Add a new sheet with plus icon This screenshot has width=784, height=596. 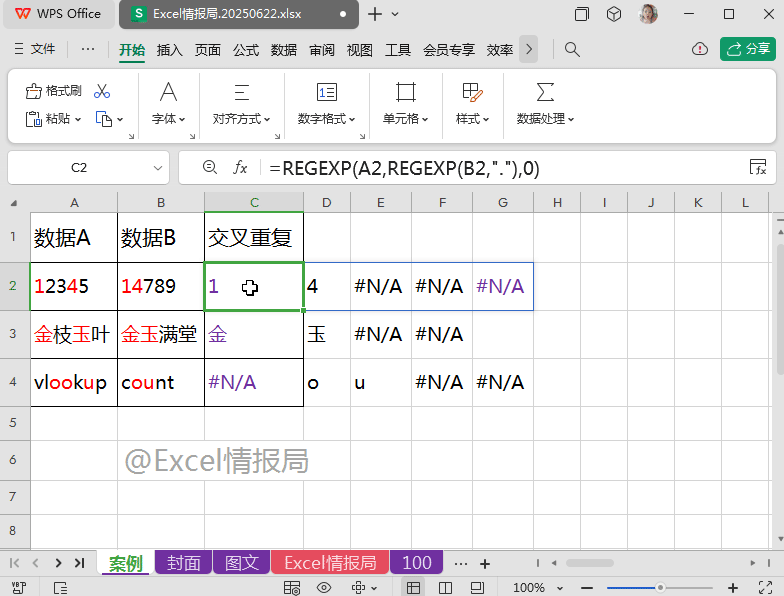pos(486,563)
